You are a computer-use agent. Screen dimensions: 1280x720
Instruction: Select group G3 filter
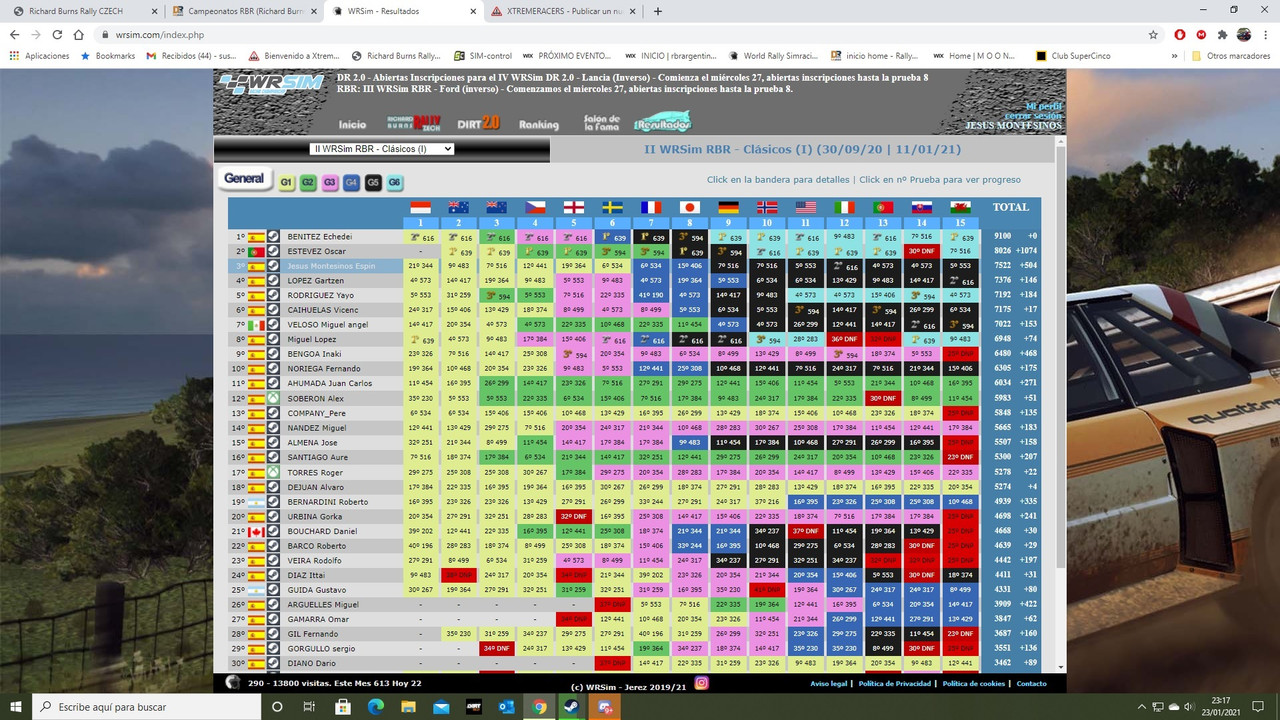pyautogui.click(x=330, y=183)
